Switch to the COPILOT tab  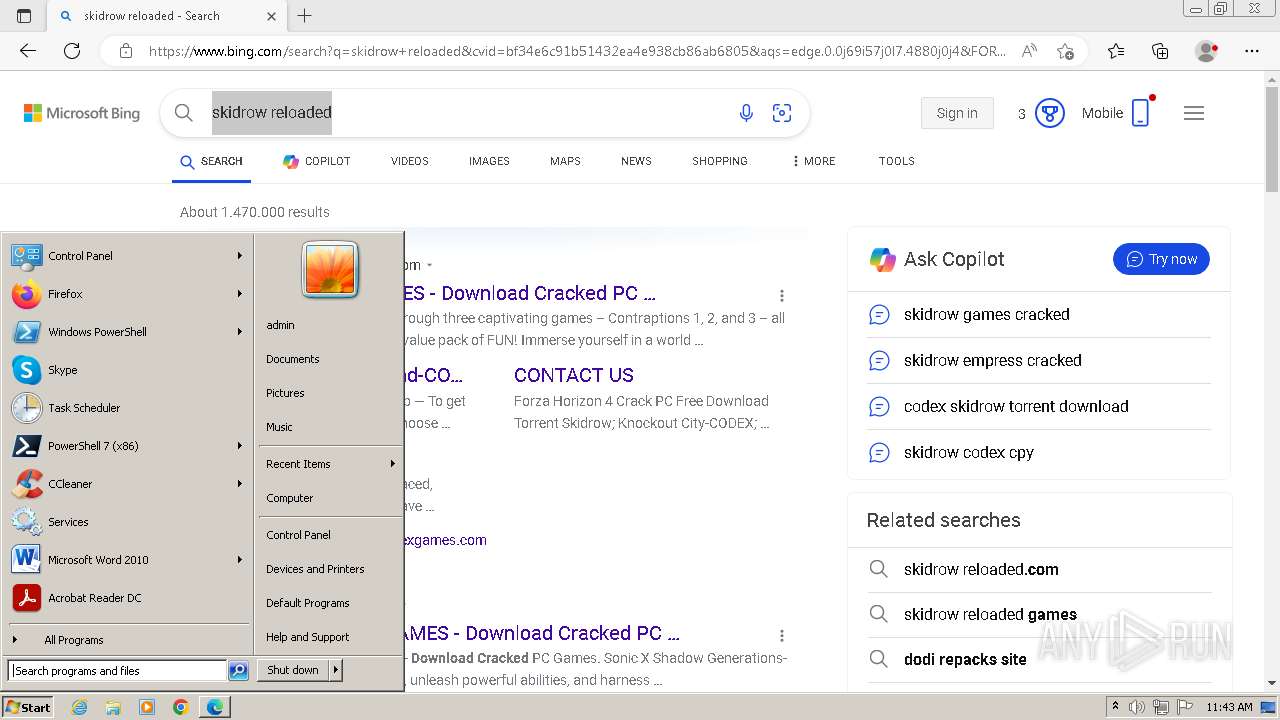pos(316,161)
